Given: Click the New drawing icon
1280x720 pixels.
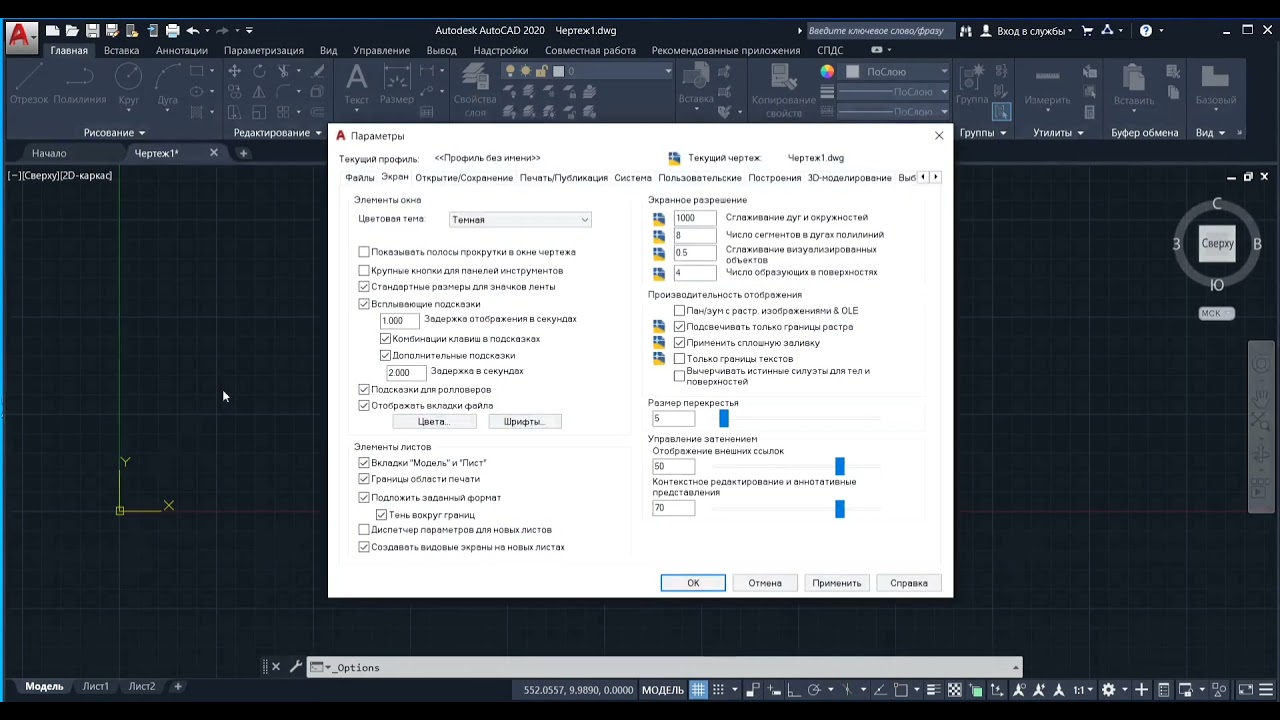Looking at the screenshot, I should point(53,31).
